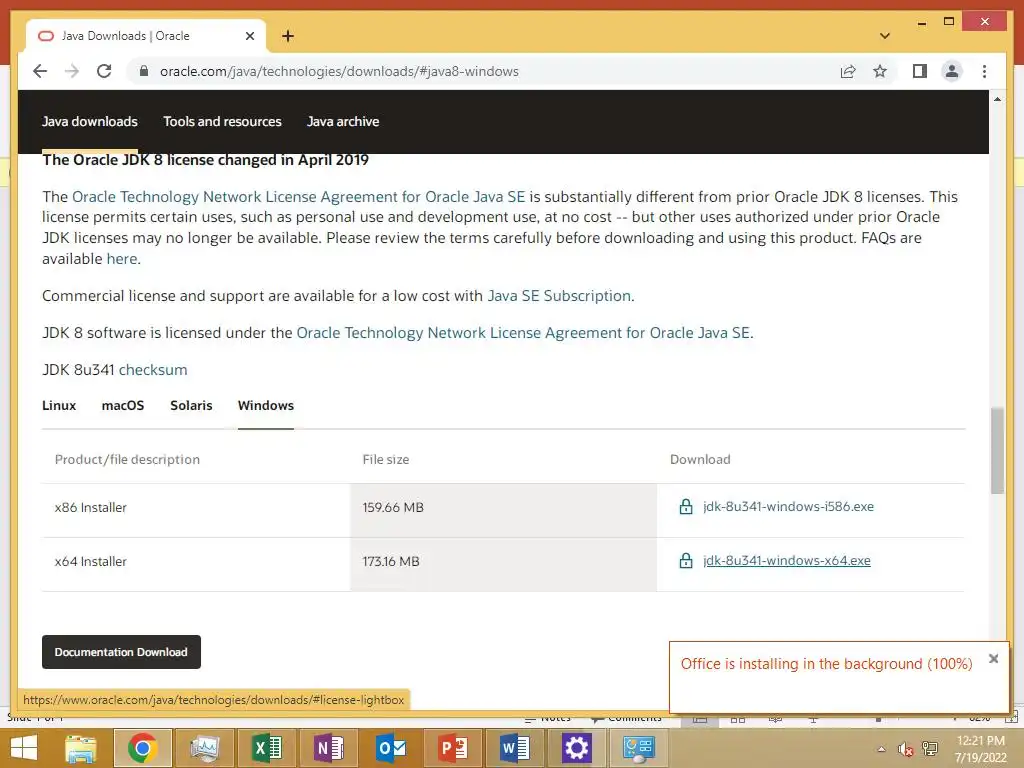
Task: Download jdk-8u341-windows-i586.exe
Action: (x=788, y=506)
